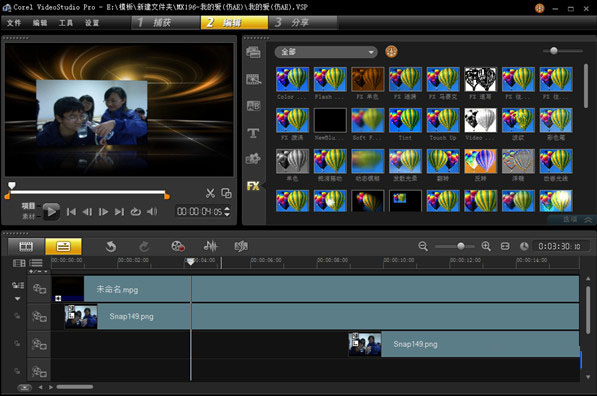Open the 设置 menu
Screen dimensions: 597x396
click(x=92, y=23)
